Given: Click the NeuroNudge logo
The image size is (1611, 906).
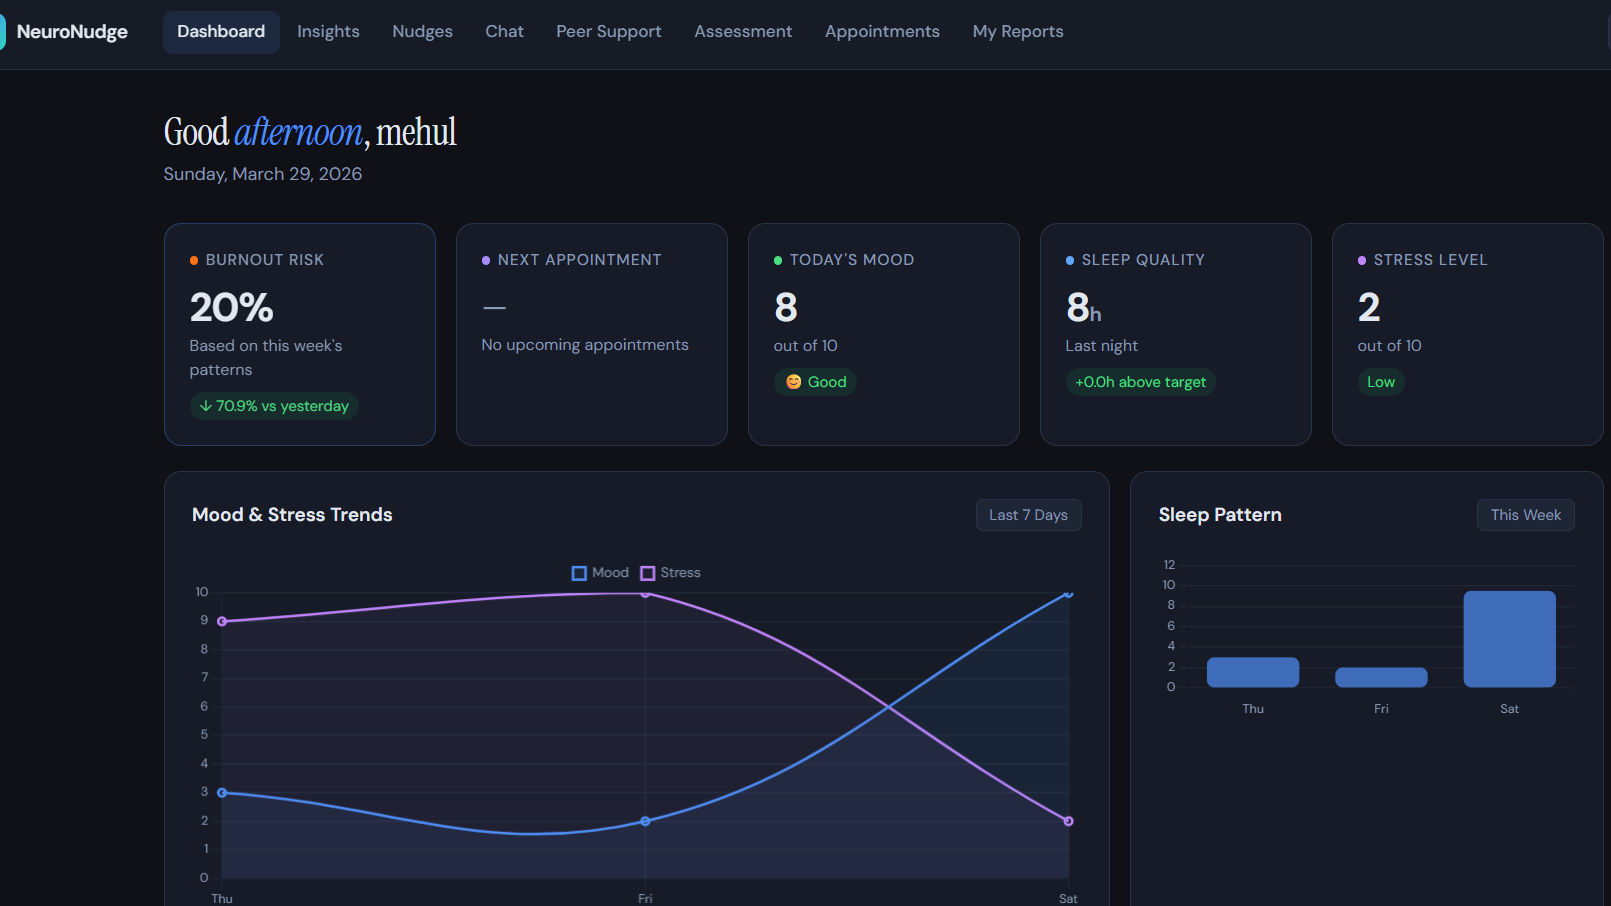Looking at the screenshot, I should tap(66, 32).
